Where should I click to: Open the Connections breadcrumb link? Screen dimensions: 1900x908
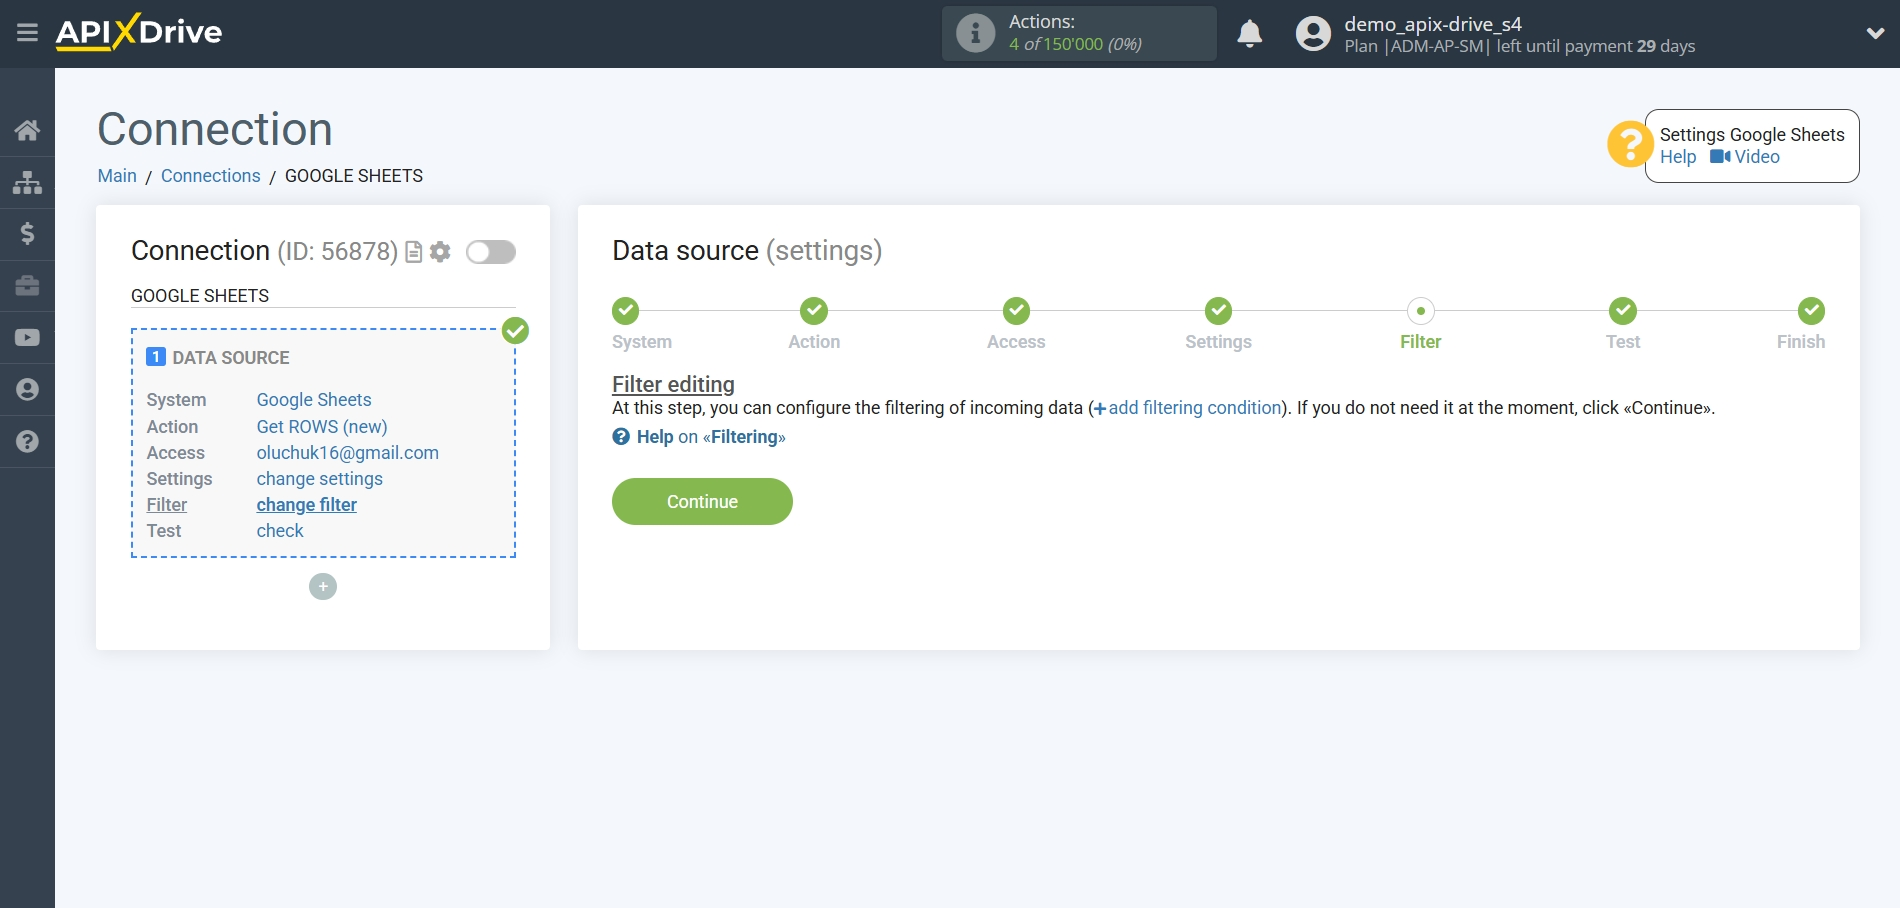(210, 176)
